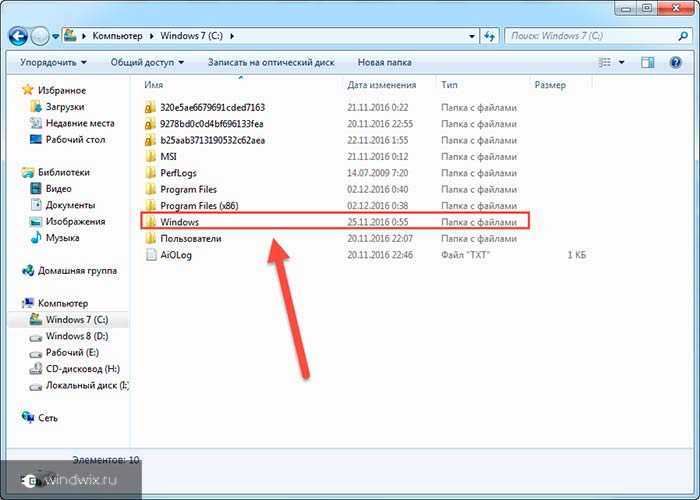The image size is (700, 500).
Task: Click date 14.07.2009 7:20 of PerfLogs
Action: tap(378, 173)
